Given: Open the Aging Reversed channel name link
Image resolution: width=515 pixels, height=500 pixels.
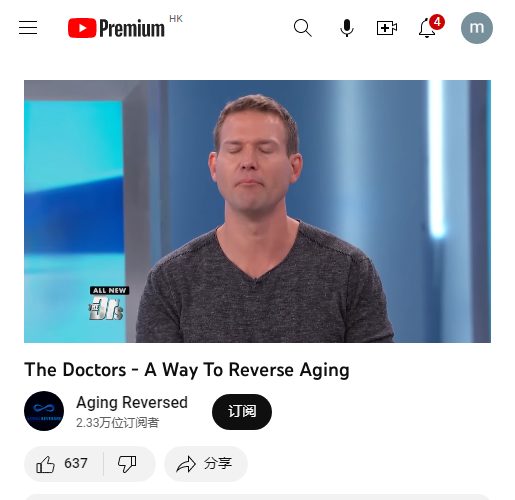Looking at the screenshot, I should (132, 402).
